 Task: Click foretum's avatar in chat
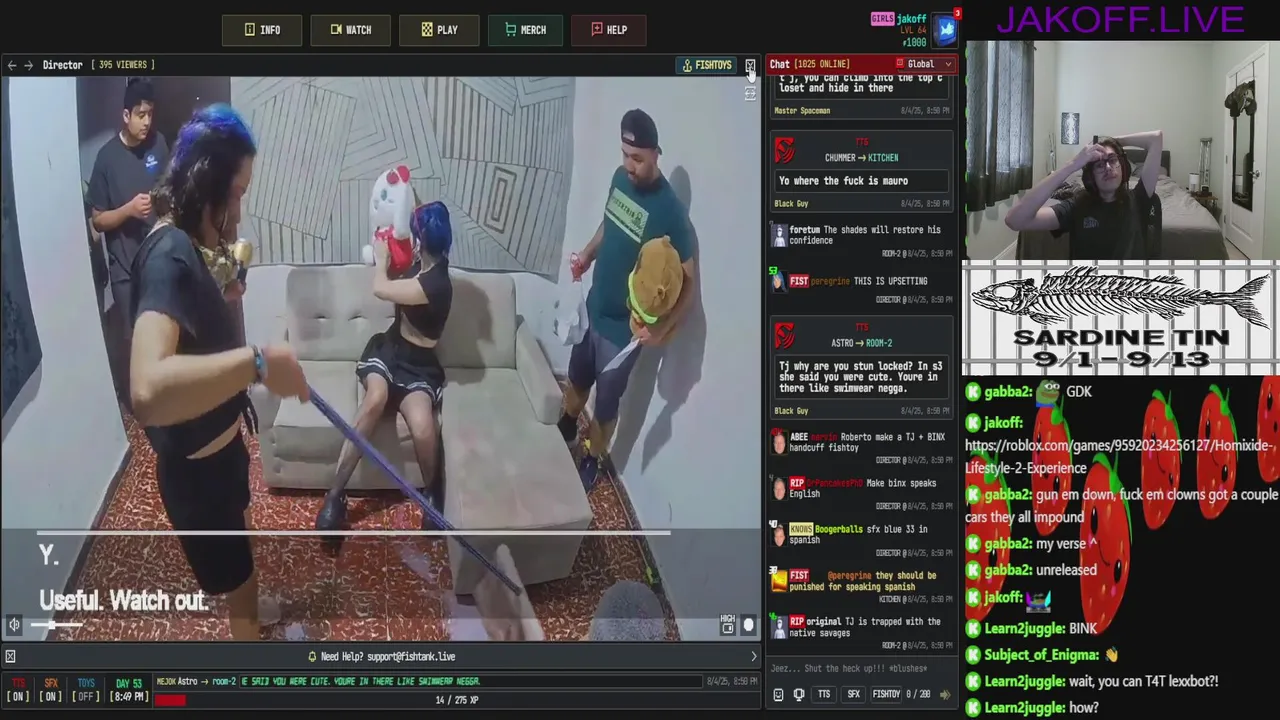[x=779, y=235]
